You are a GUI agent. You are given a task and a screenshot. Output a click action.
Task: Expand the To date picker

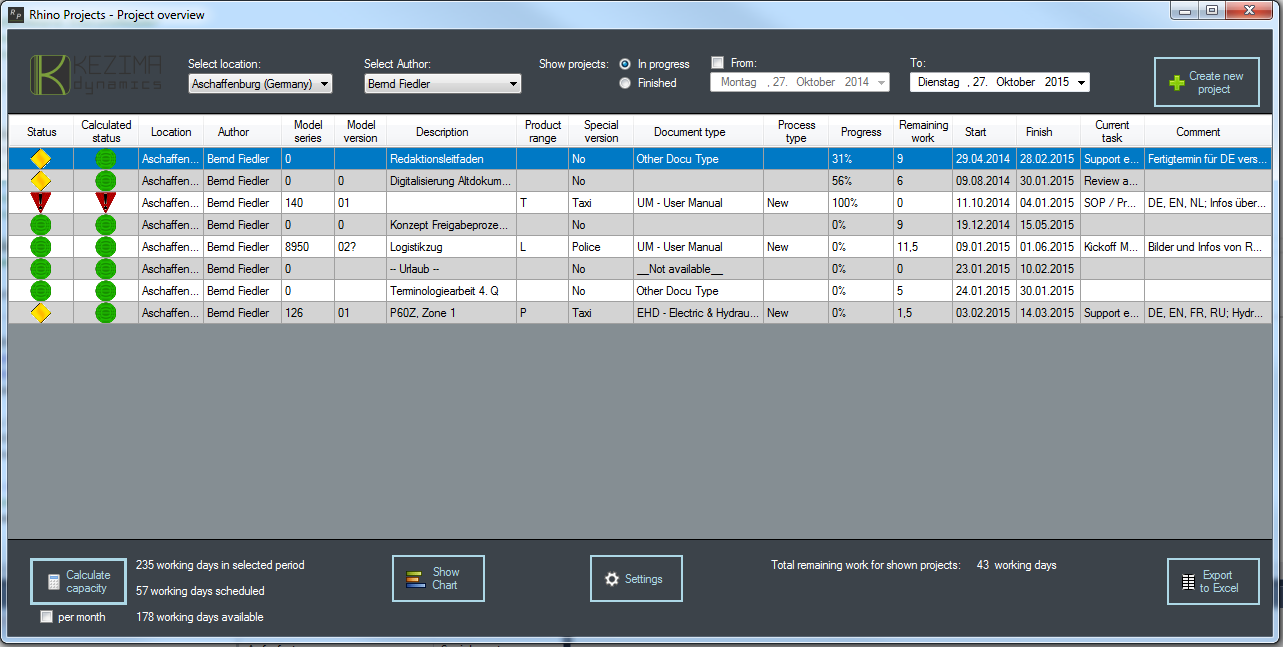point(1082,82)
